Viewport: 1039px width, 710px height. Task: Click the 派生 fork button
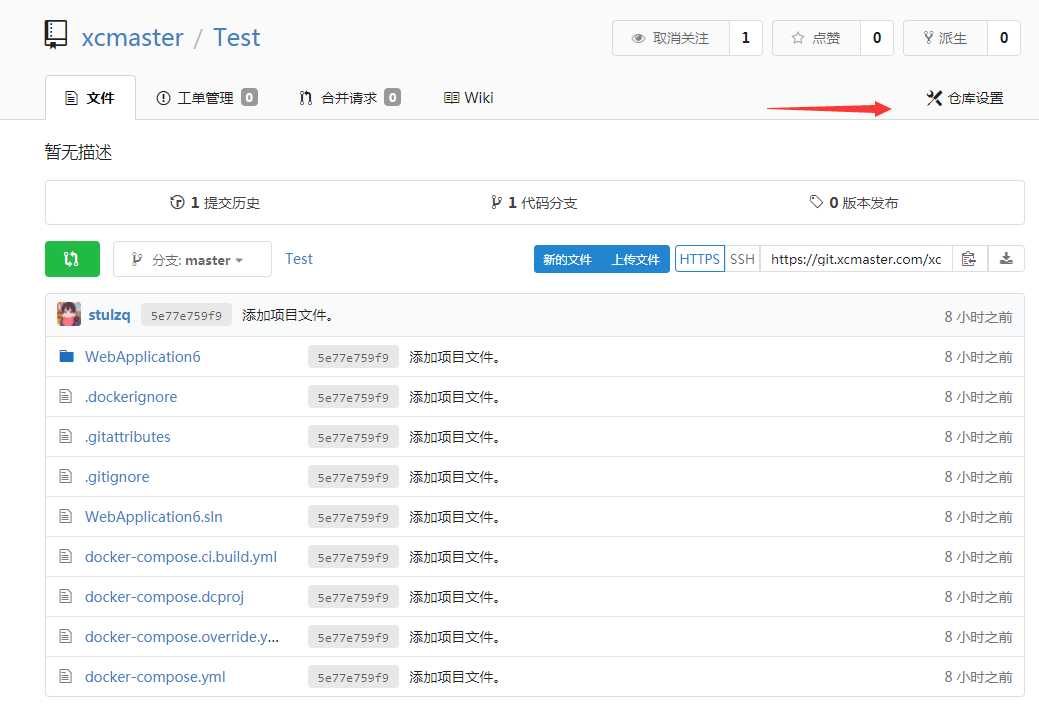coord(946,38)
